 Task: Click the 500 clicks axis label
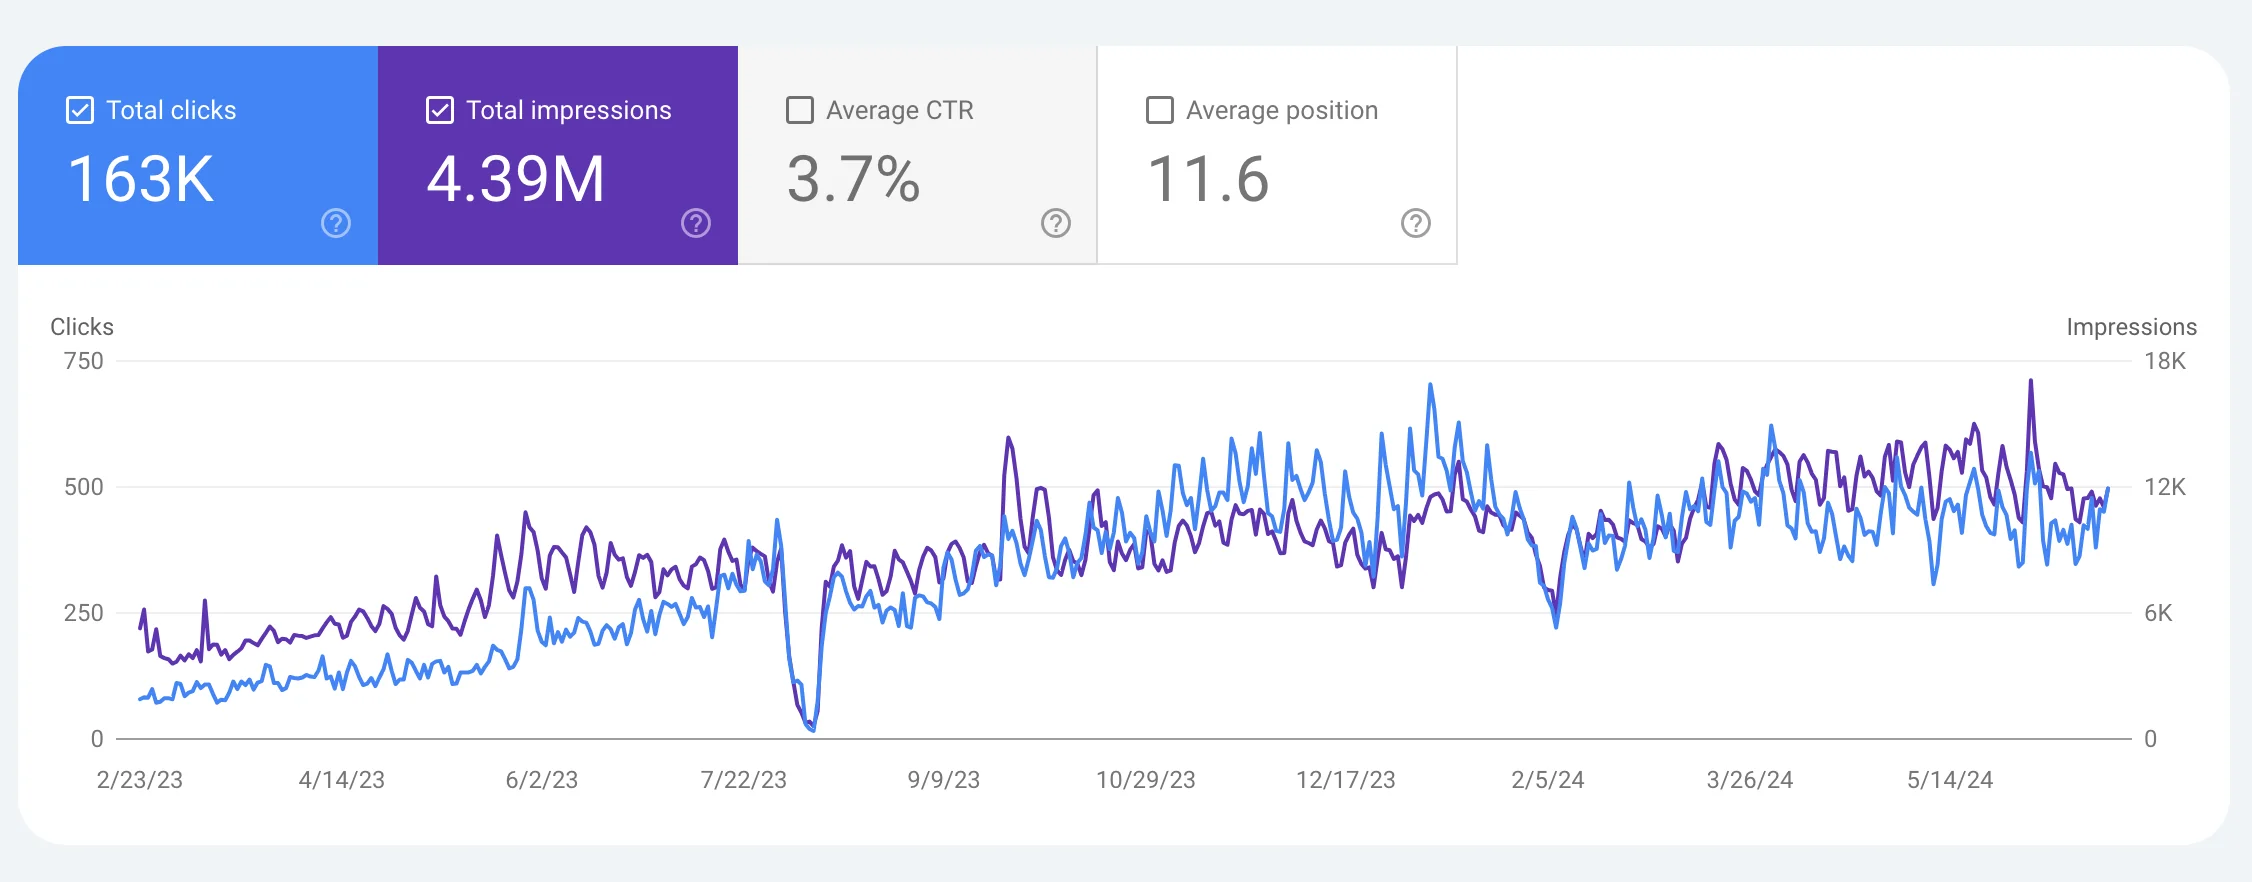(x=84, y=487)
